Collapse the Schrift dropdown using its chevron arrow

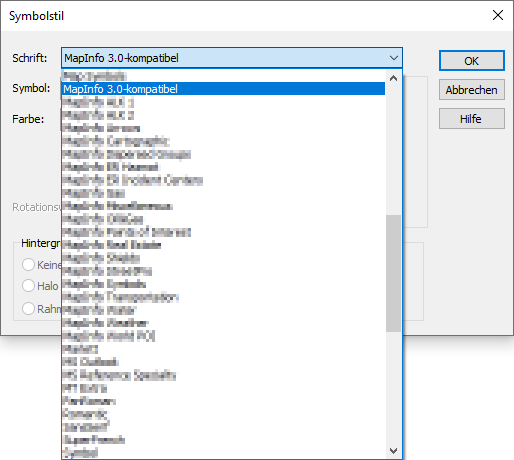394,58
